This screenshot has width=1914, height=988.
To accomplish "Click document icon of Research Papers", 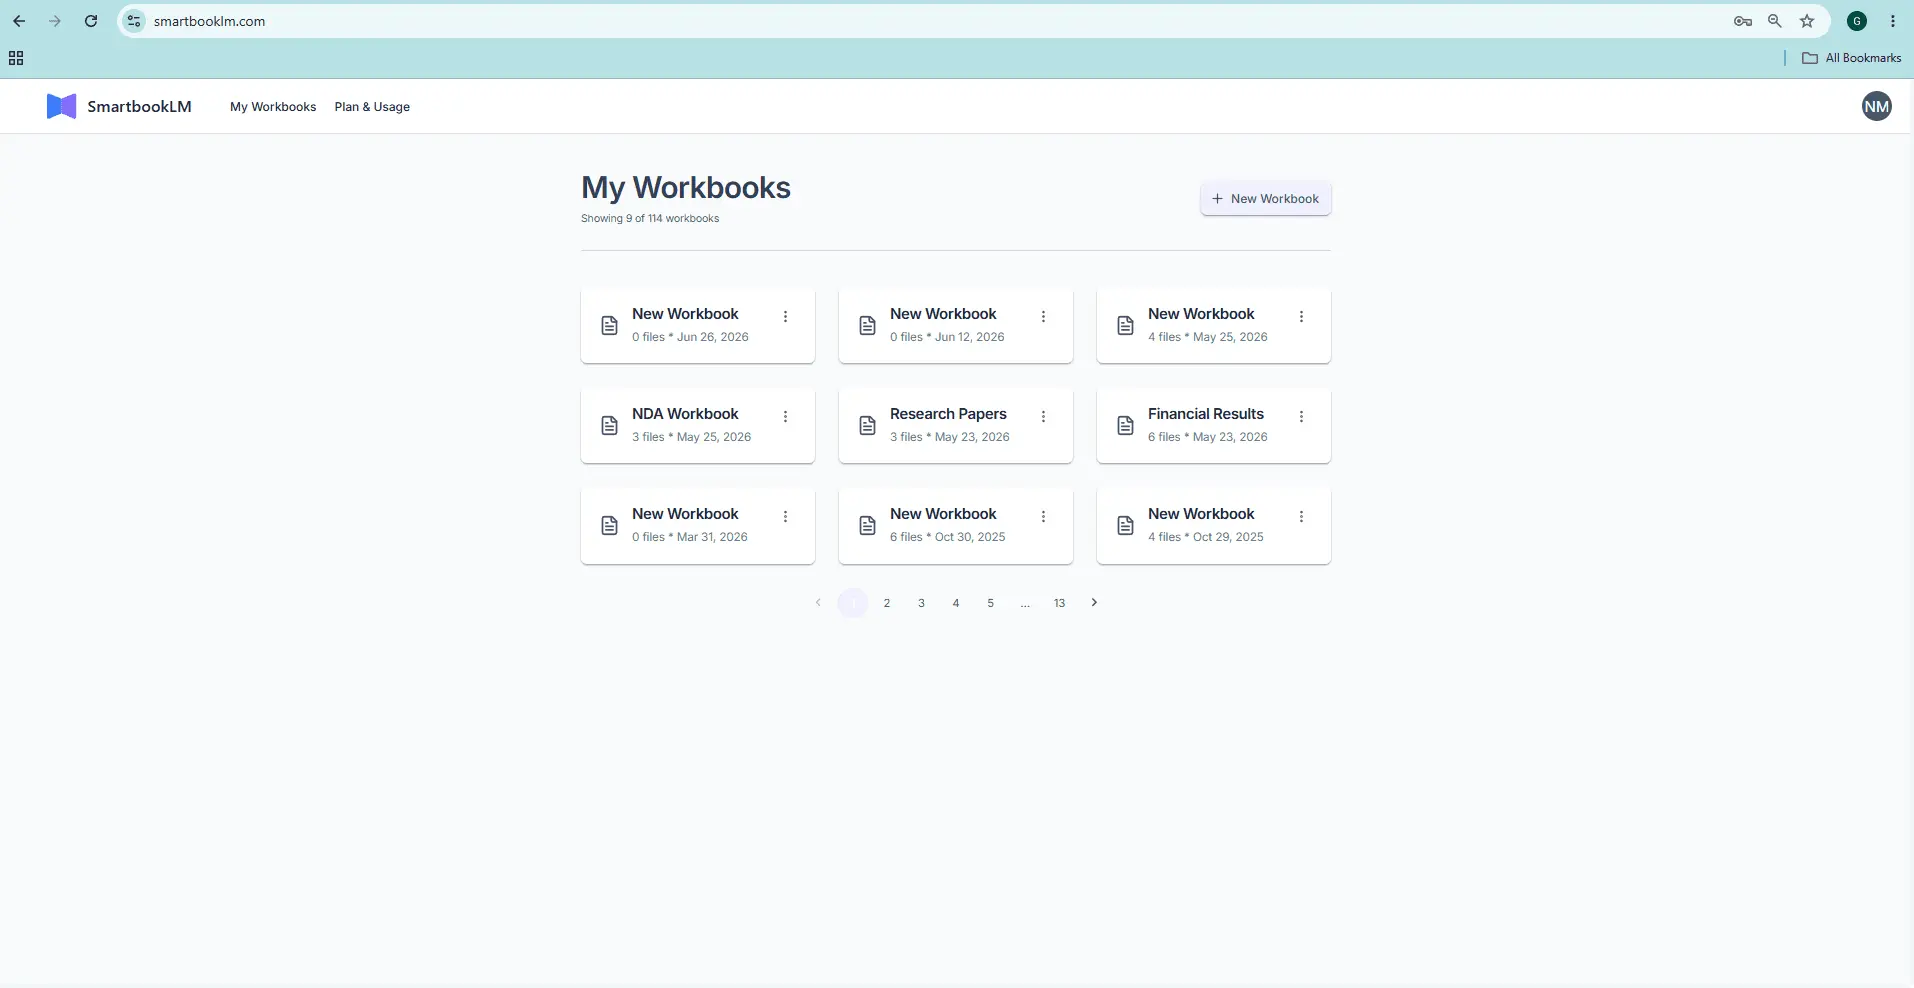I will [867, 425].
